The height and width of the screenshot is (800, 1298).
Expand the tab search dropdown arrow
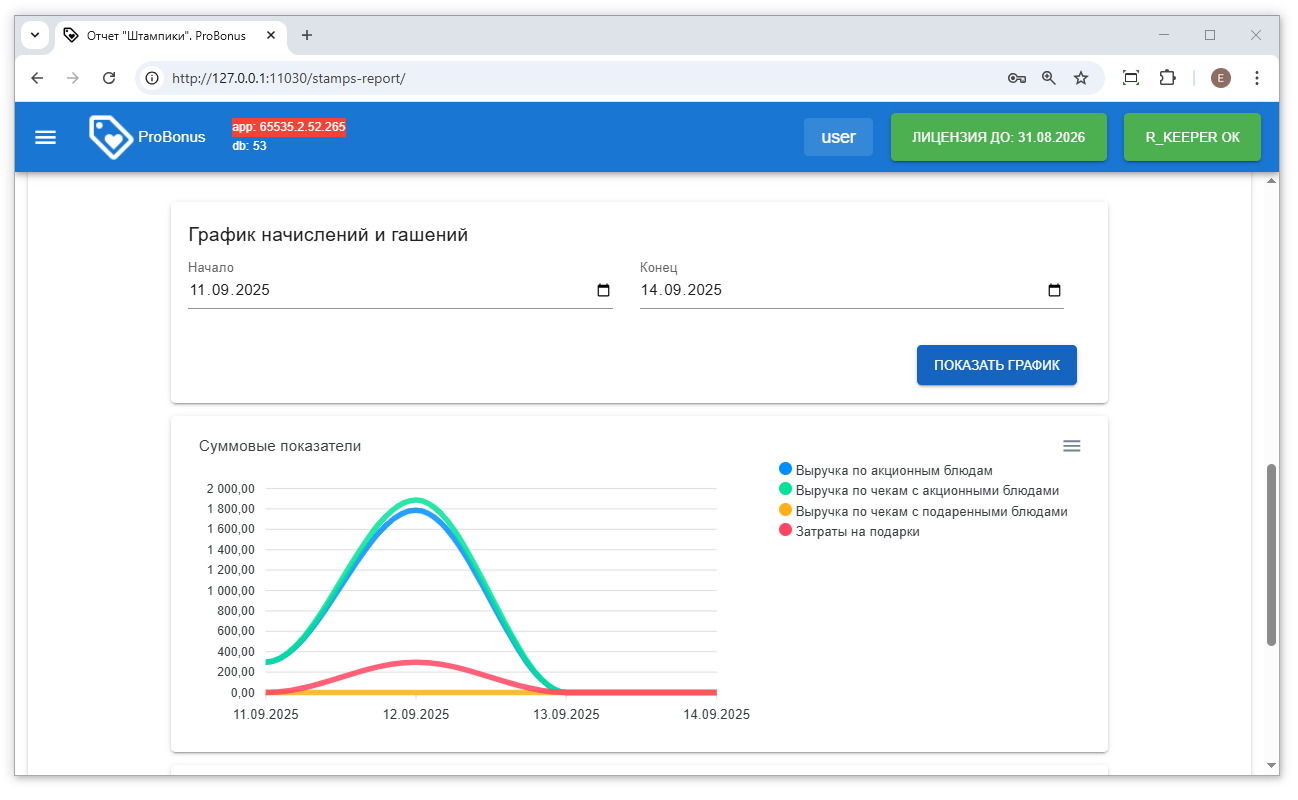(35, 35)
